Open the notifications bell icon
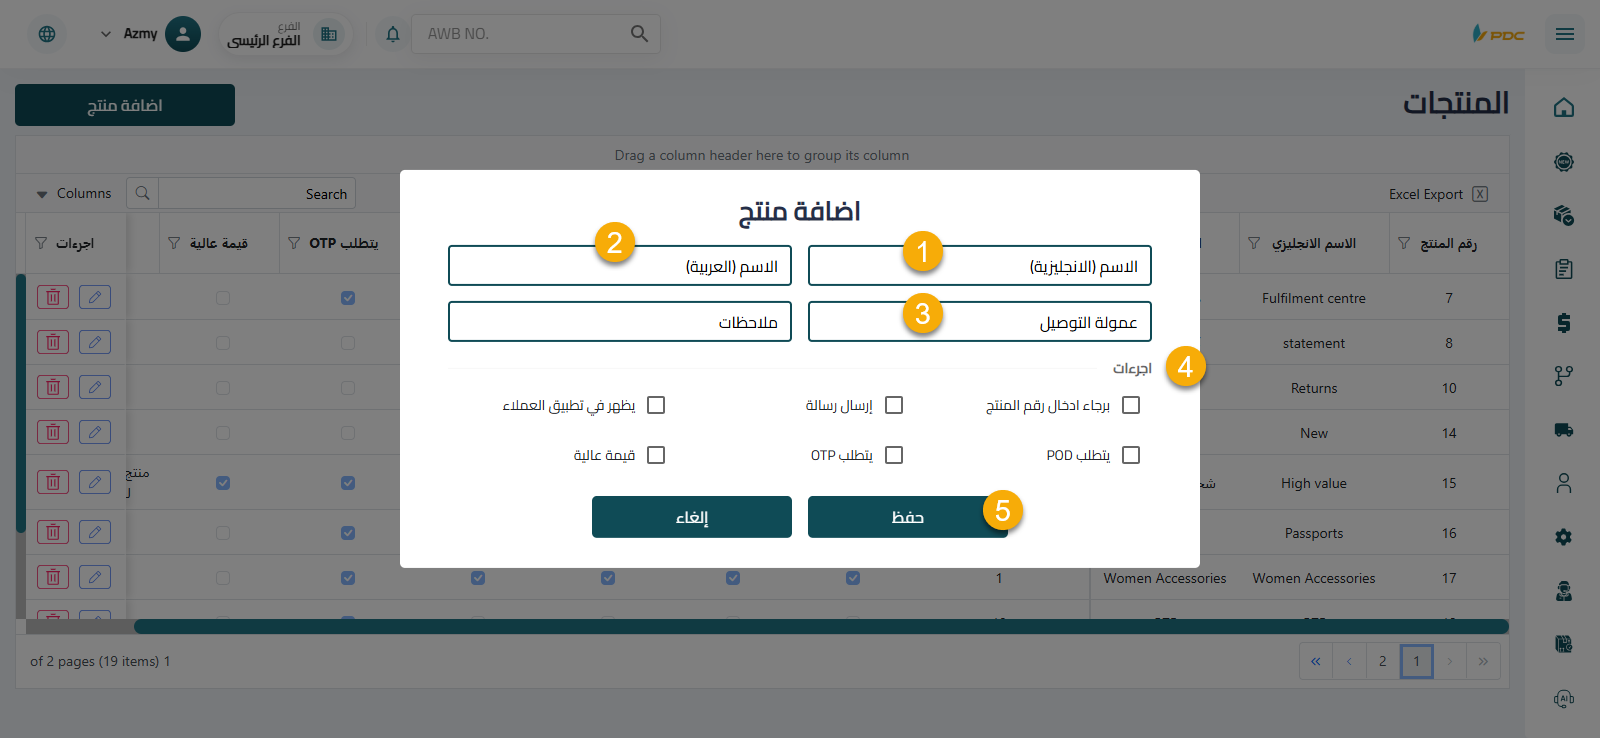This screenshot has width=1600, height=738. pyautogui.click(x=392, y=33)
